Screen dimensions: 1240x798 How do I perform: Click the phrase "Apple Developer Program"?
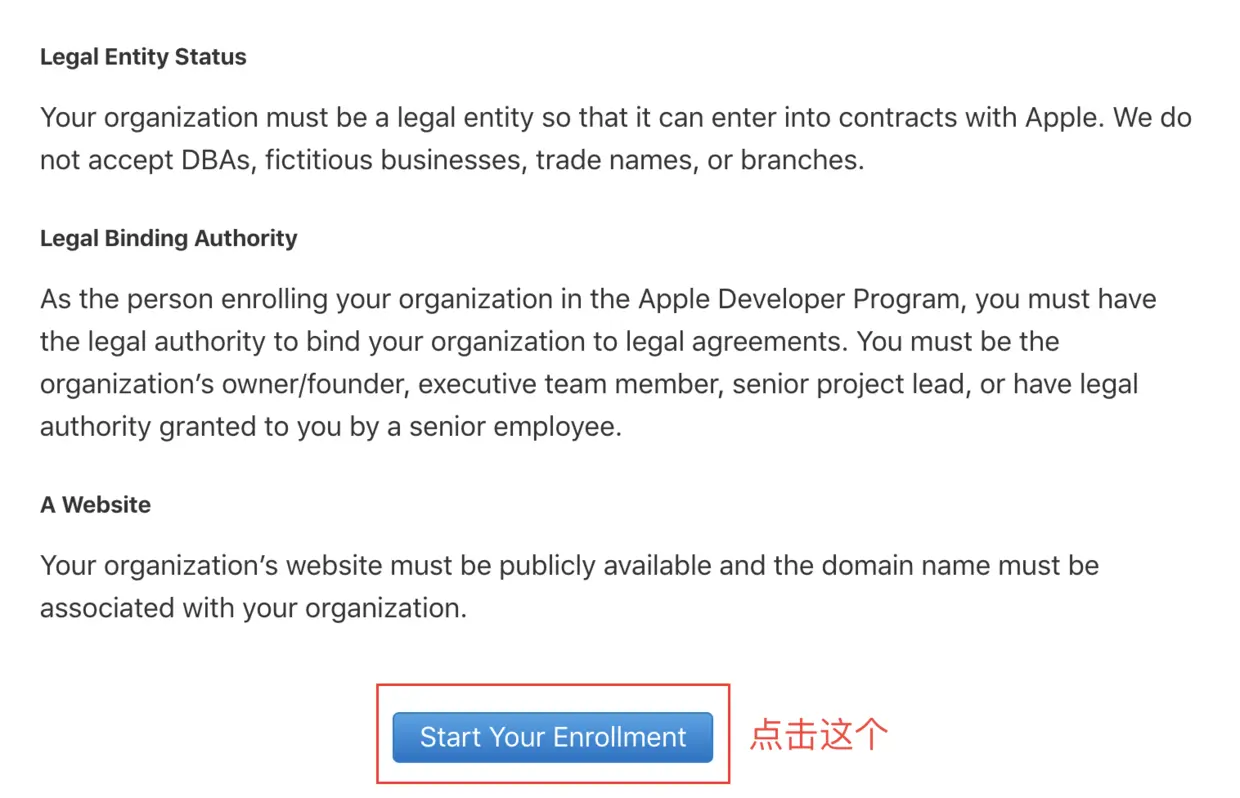point(800,300)
